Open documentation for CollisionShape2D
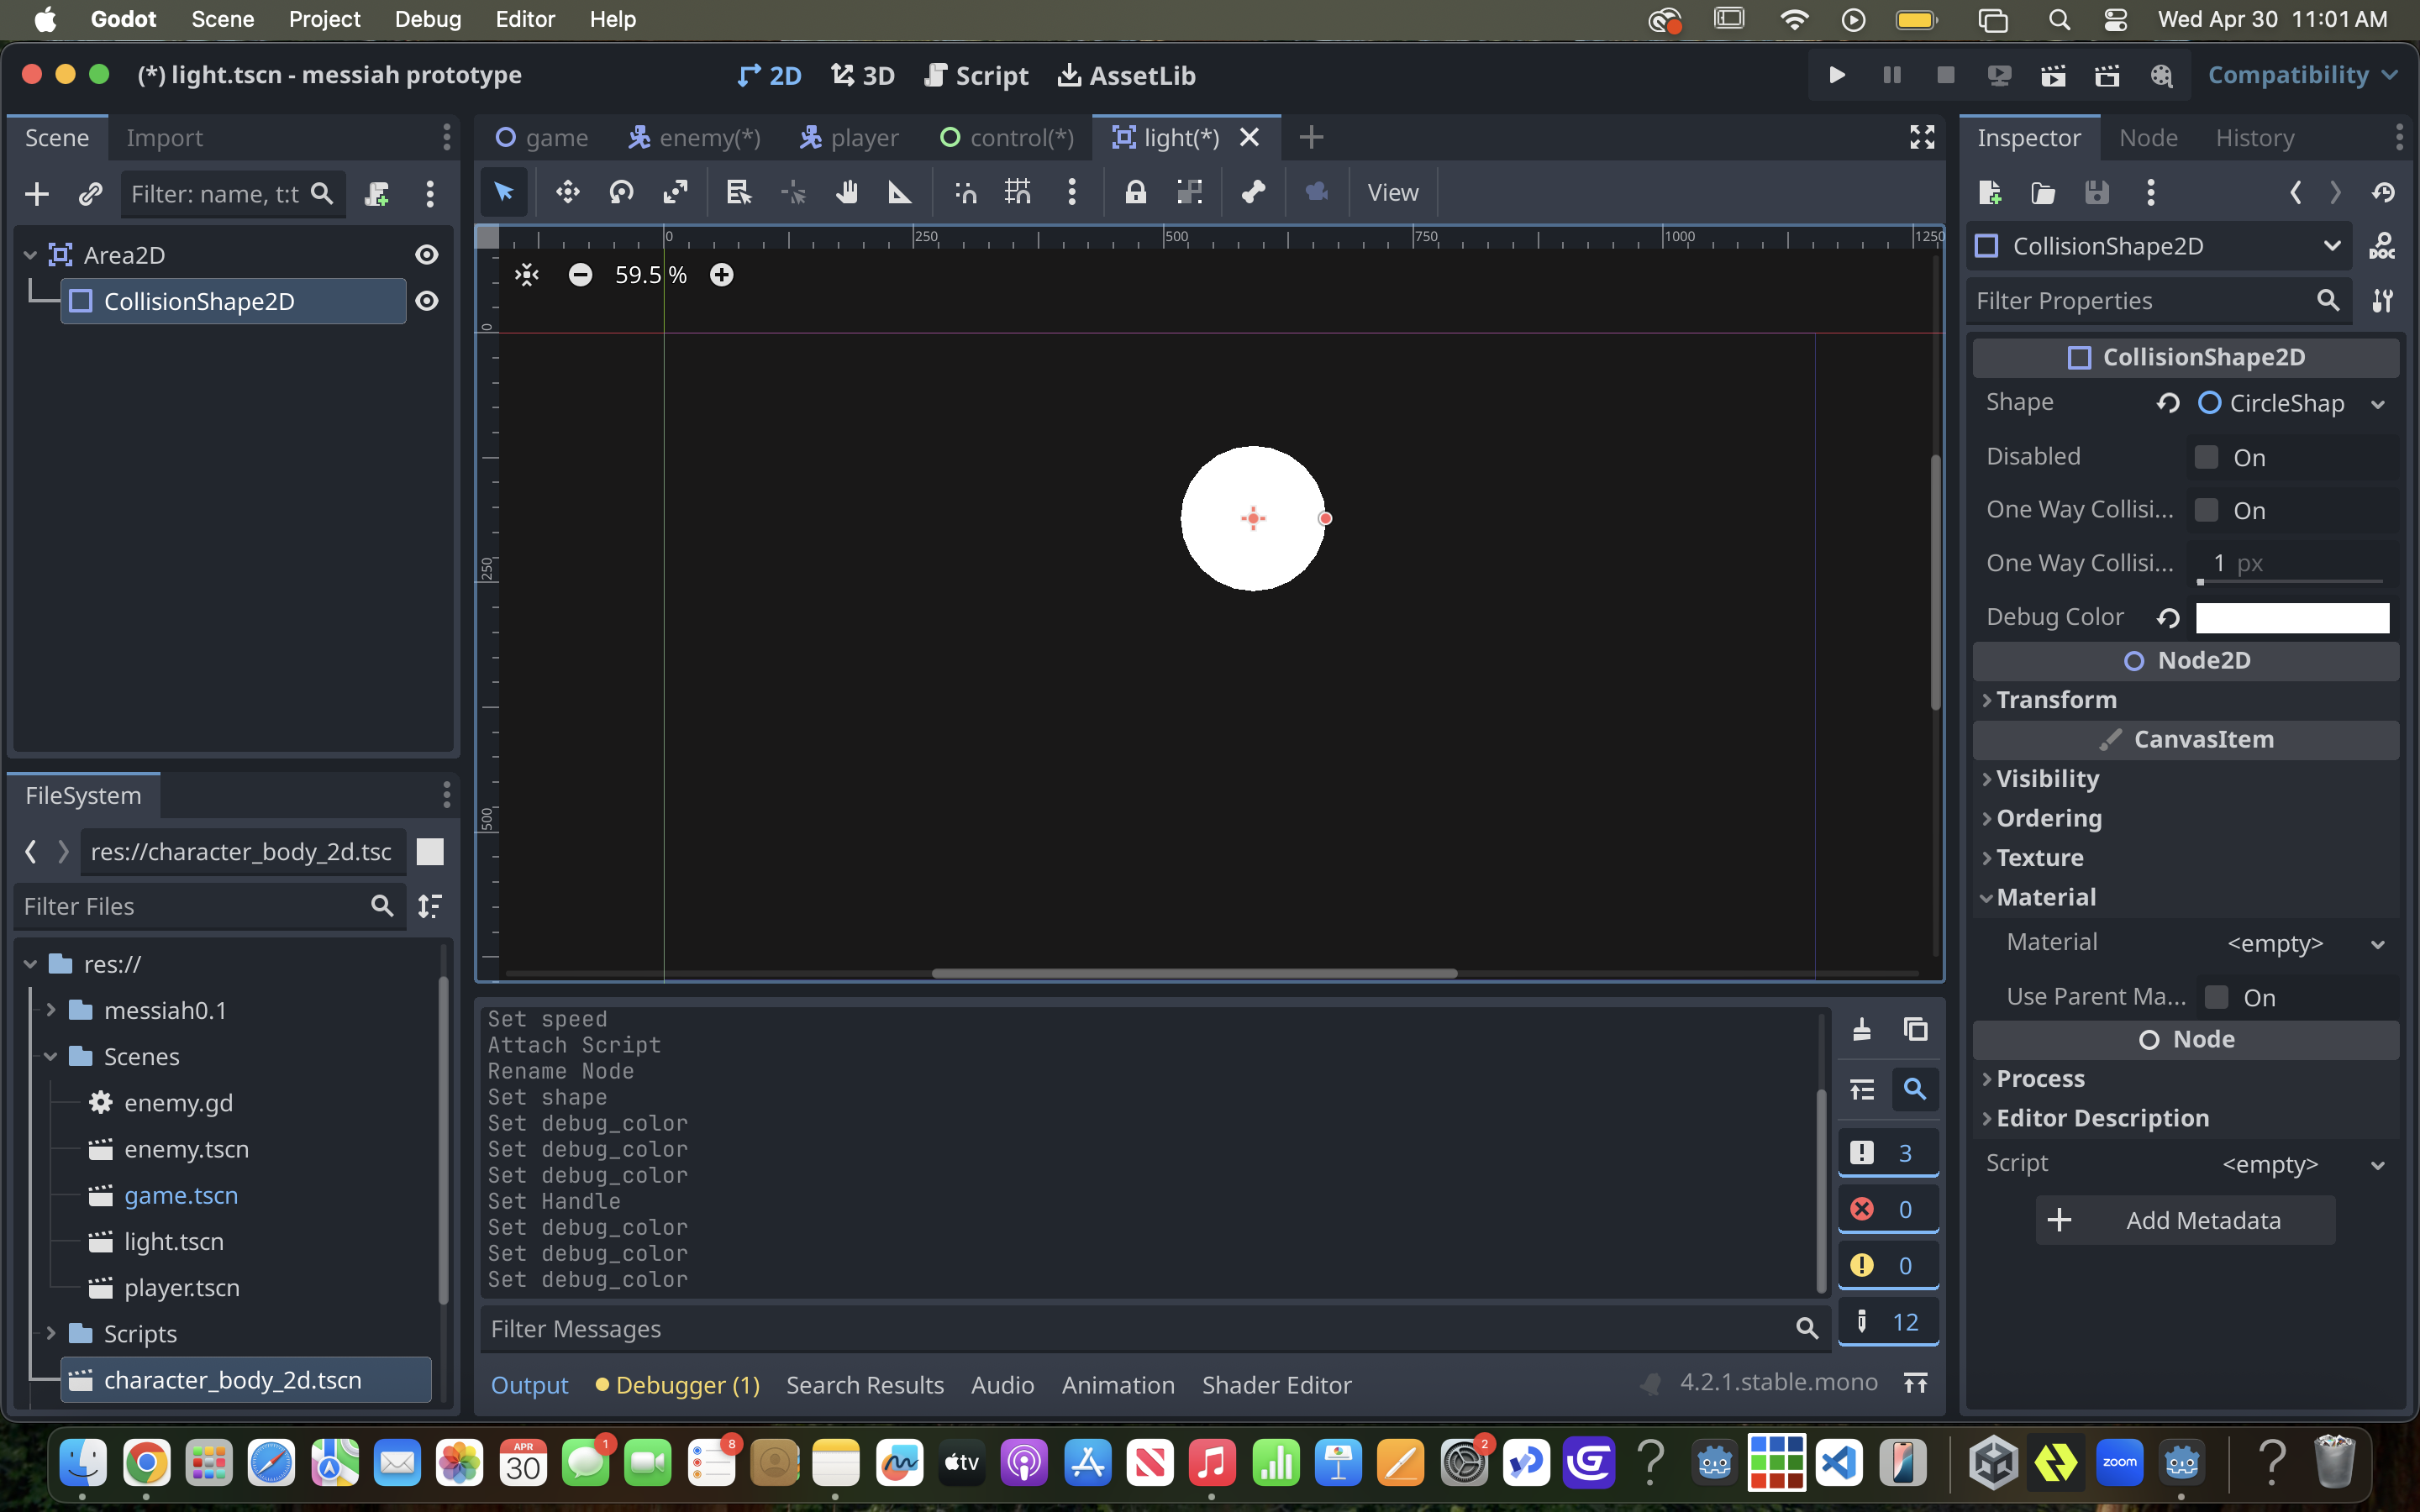Viewport: 2420px width, 1512px height. coord(2382,246)
